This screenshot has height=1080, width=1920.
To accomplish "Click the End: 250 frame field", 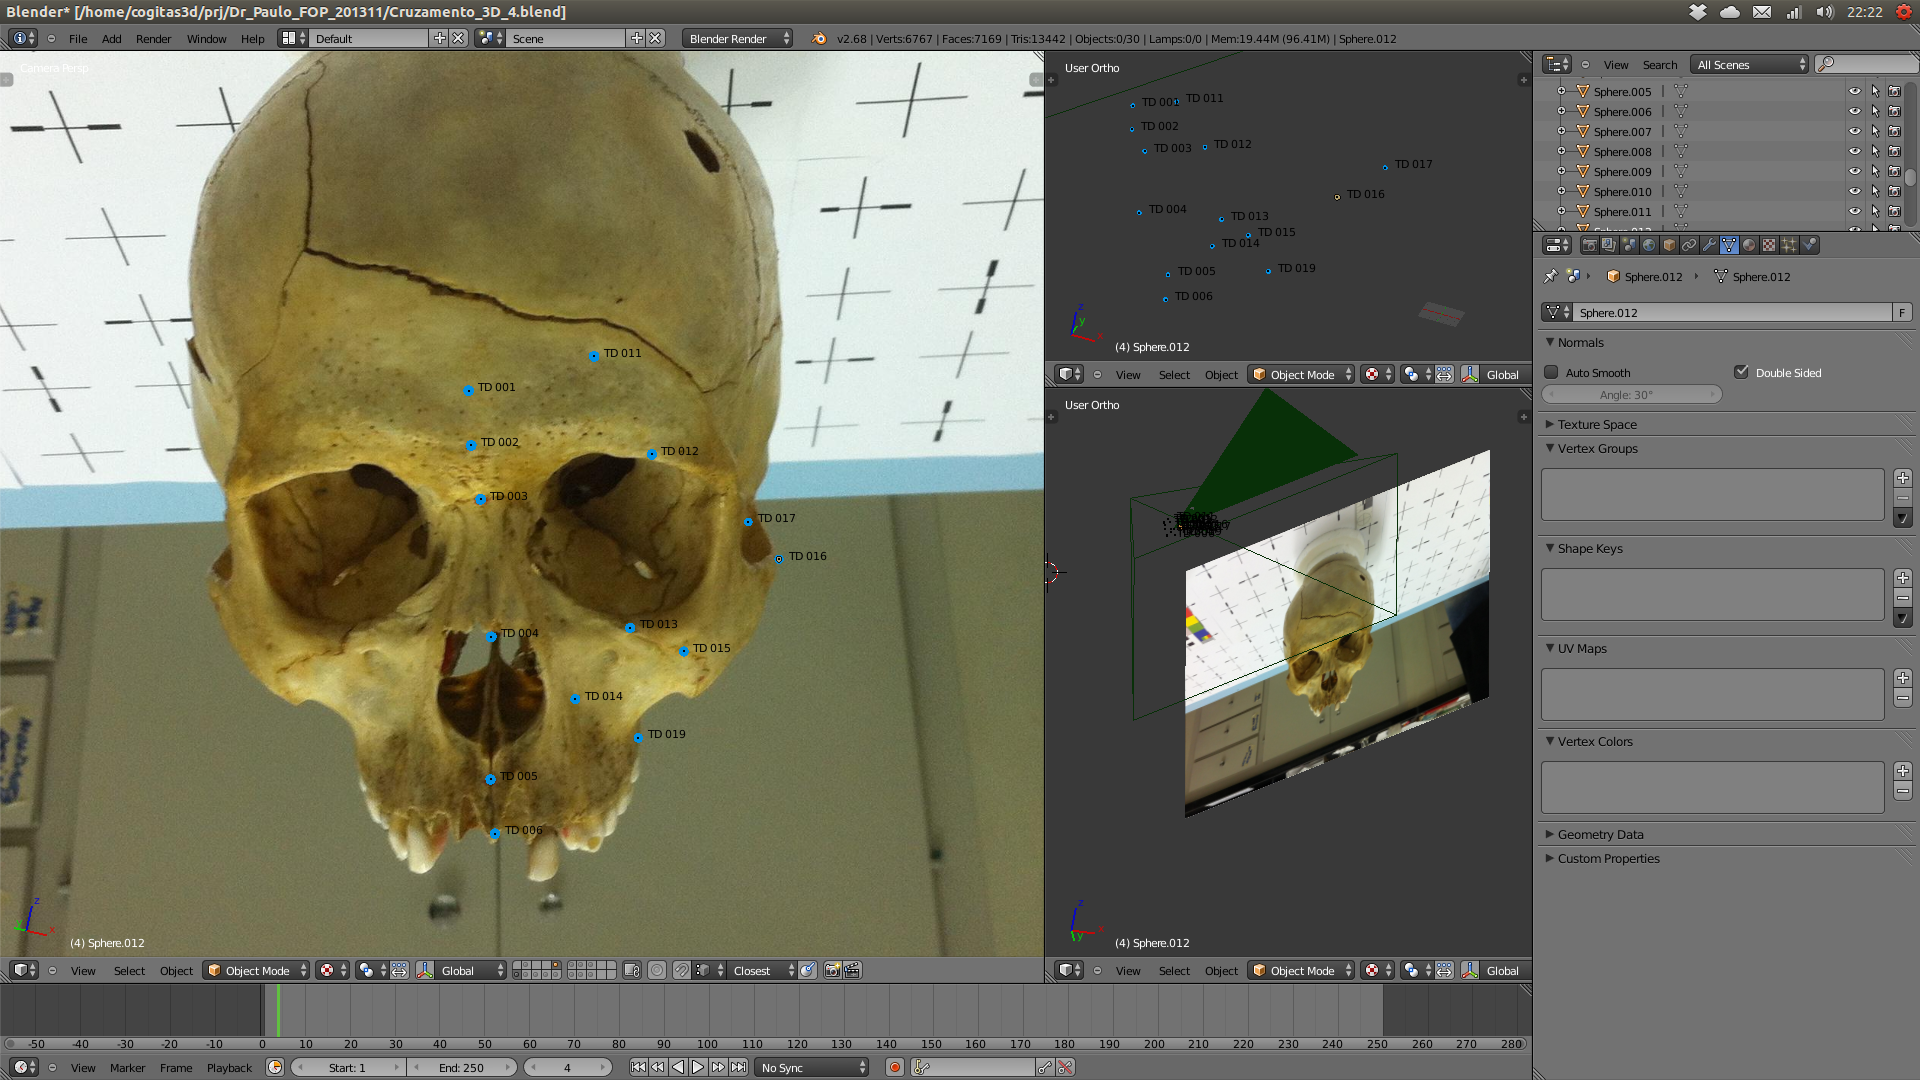I will tap(461, 1067).
